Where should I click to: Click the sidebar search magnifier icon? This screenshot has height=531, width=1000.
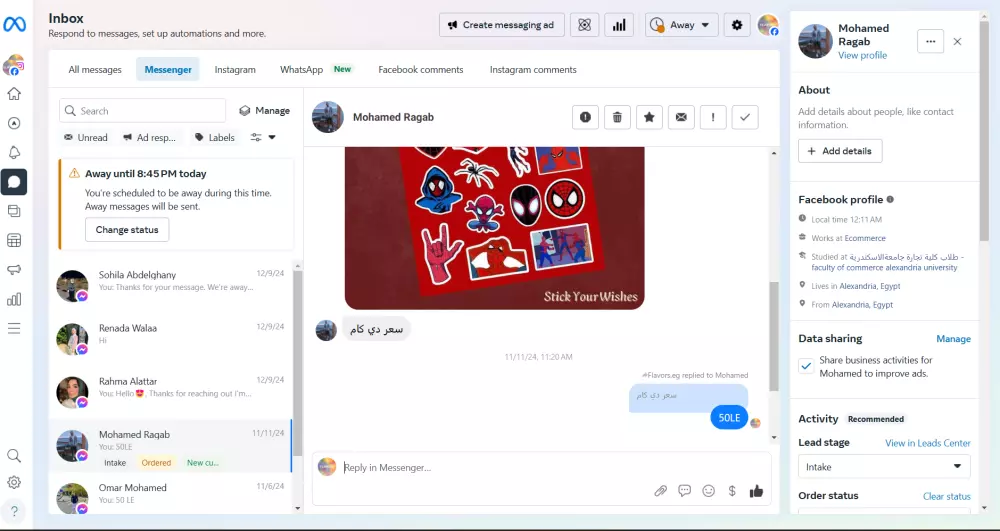tap(14, 456)
